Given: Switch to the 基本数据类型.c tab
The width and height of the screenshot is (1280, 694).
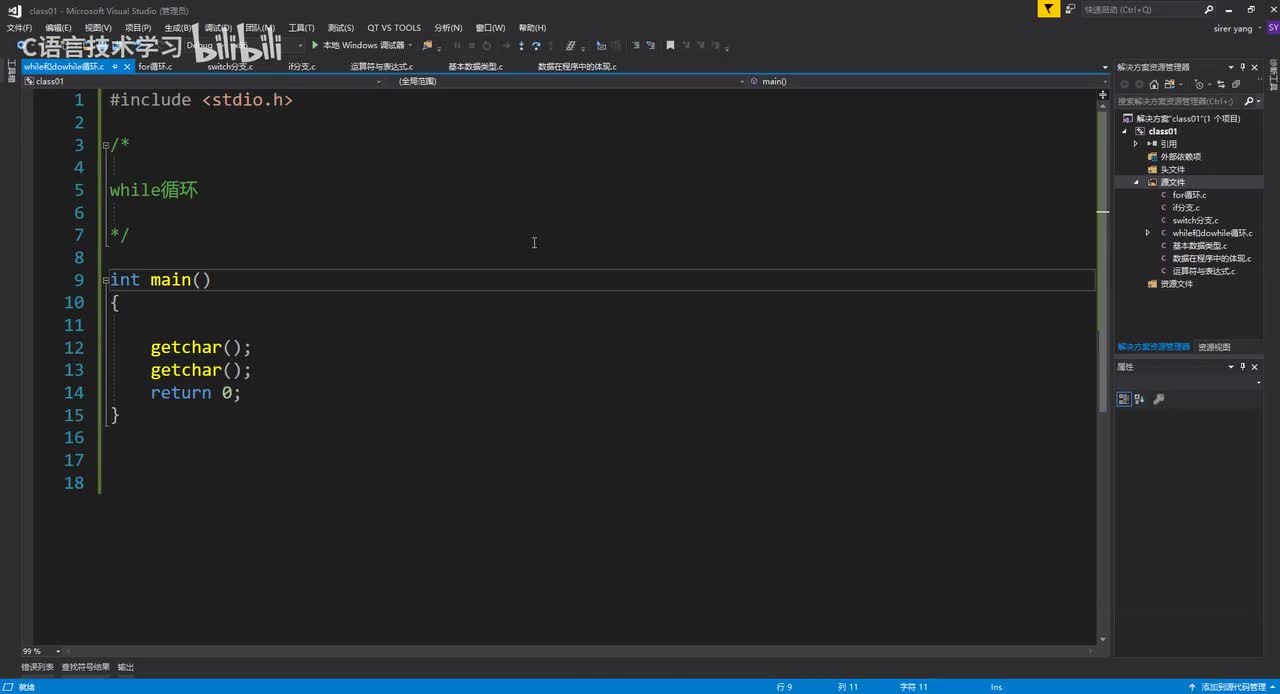Looking at the screenshot, I should click(475, 67).
